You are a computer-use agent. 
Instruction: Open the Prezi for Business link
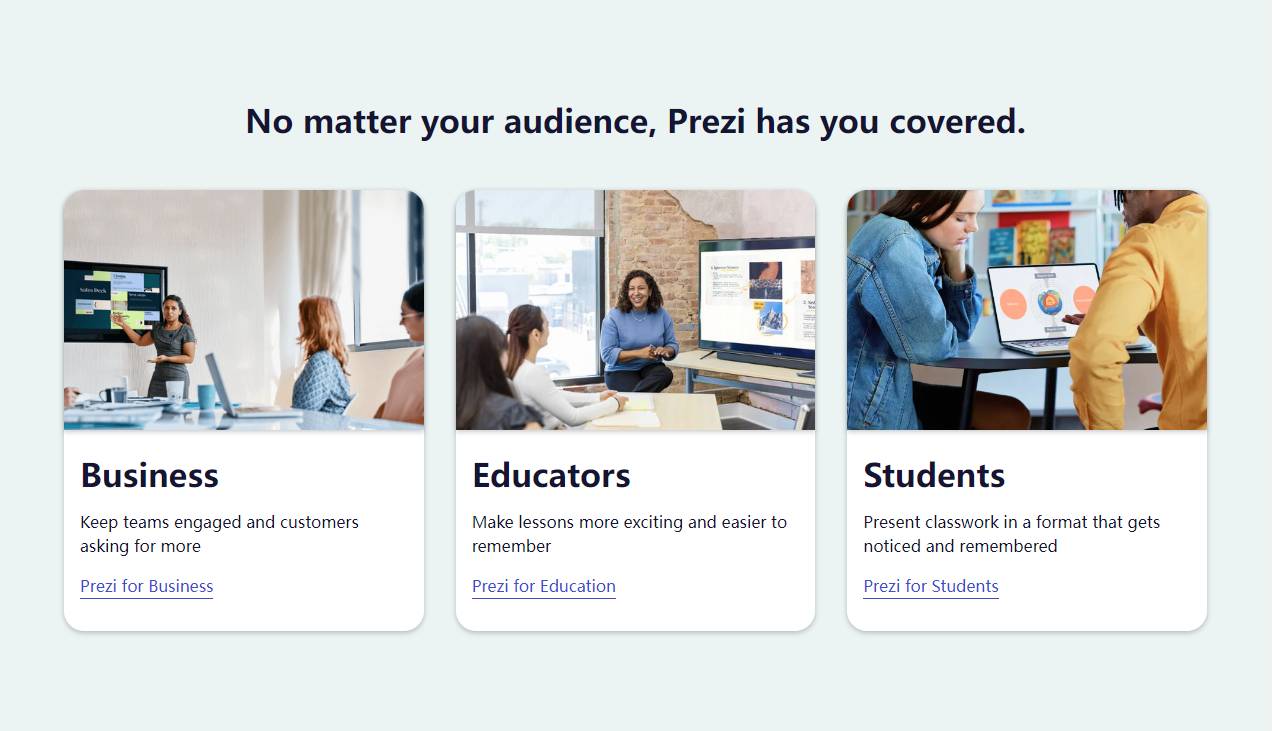point(147,586)
